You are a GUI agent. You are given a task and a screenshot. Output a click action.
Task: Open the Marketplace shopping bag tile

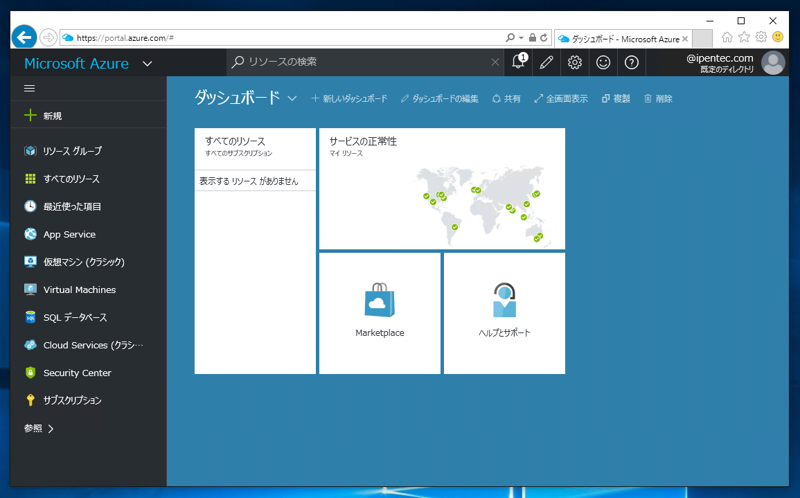(x=380, y=313)
